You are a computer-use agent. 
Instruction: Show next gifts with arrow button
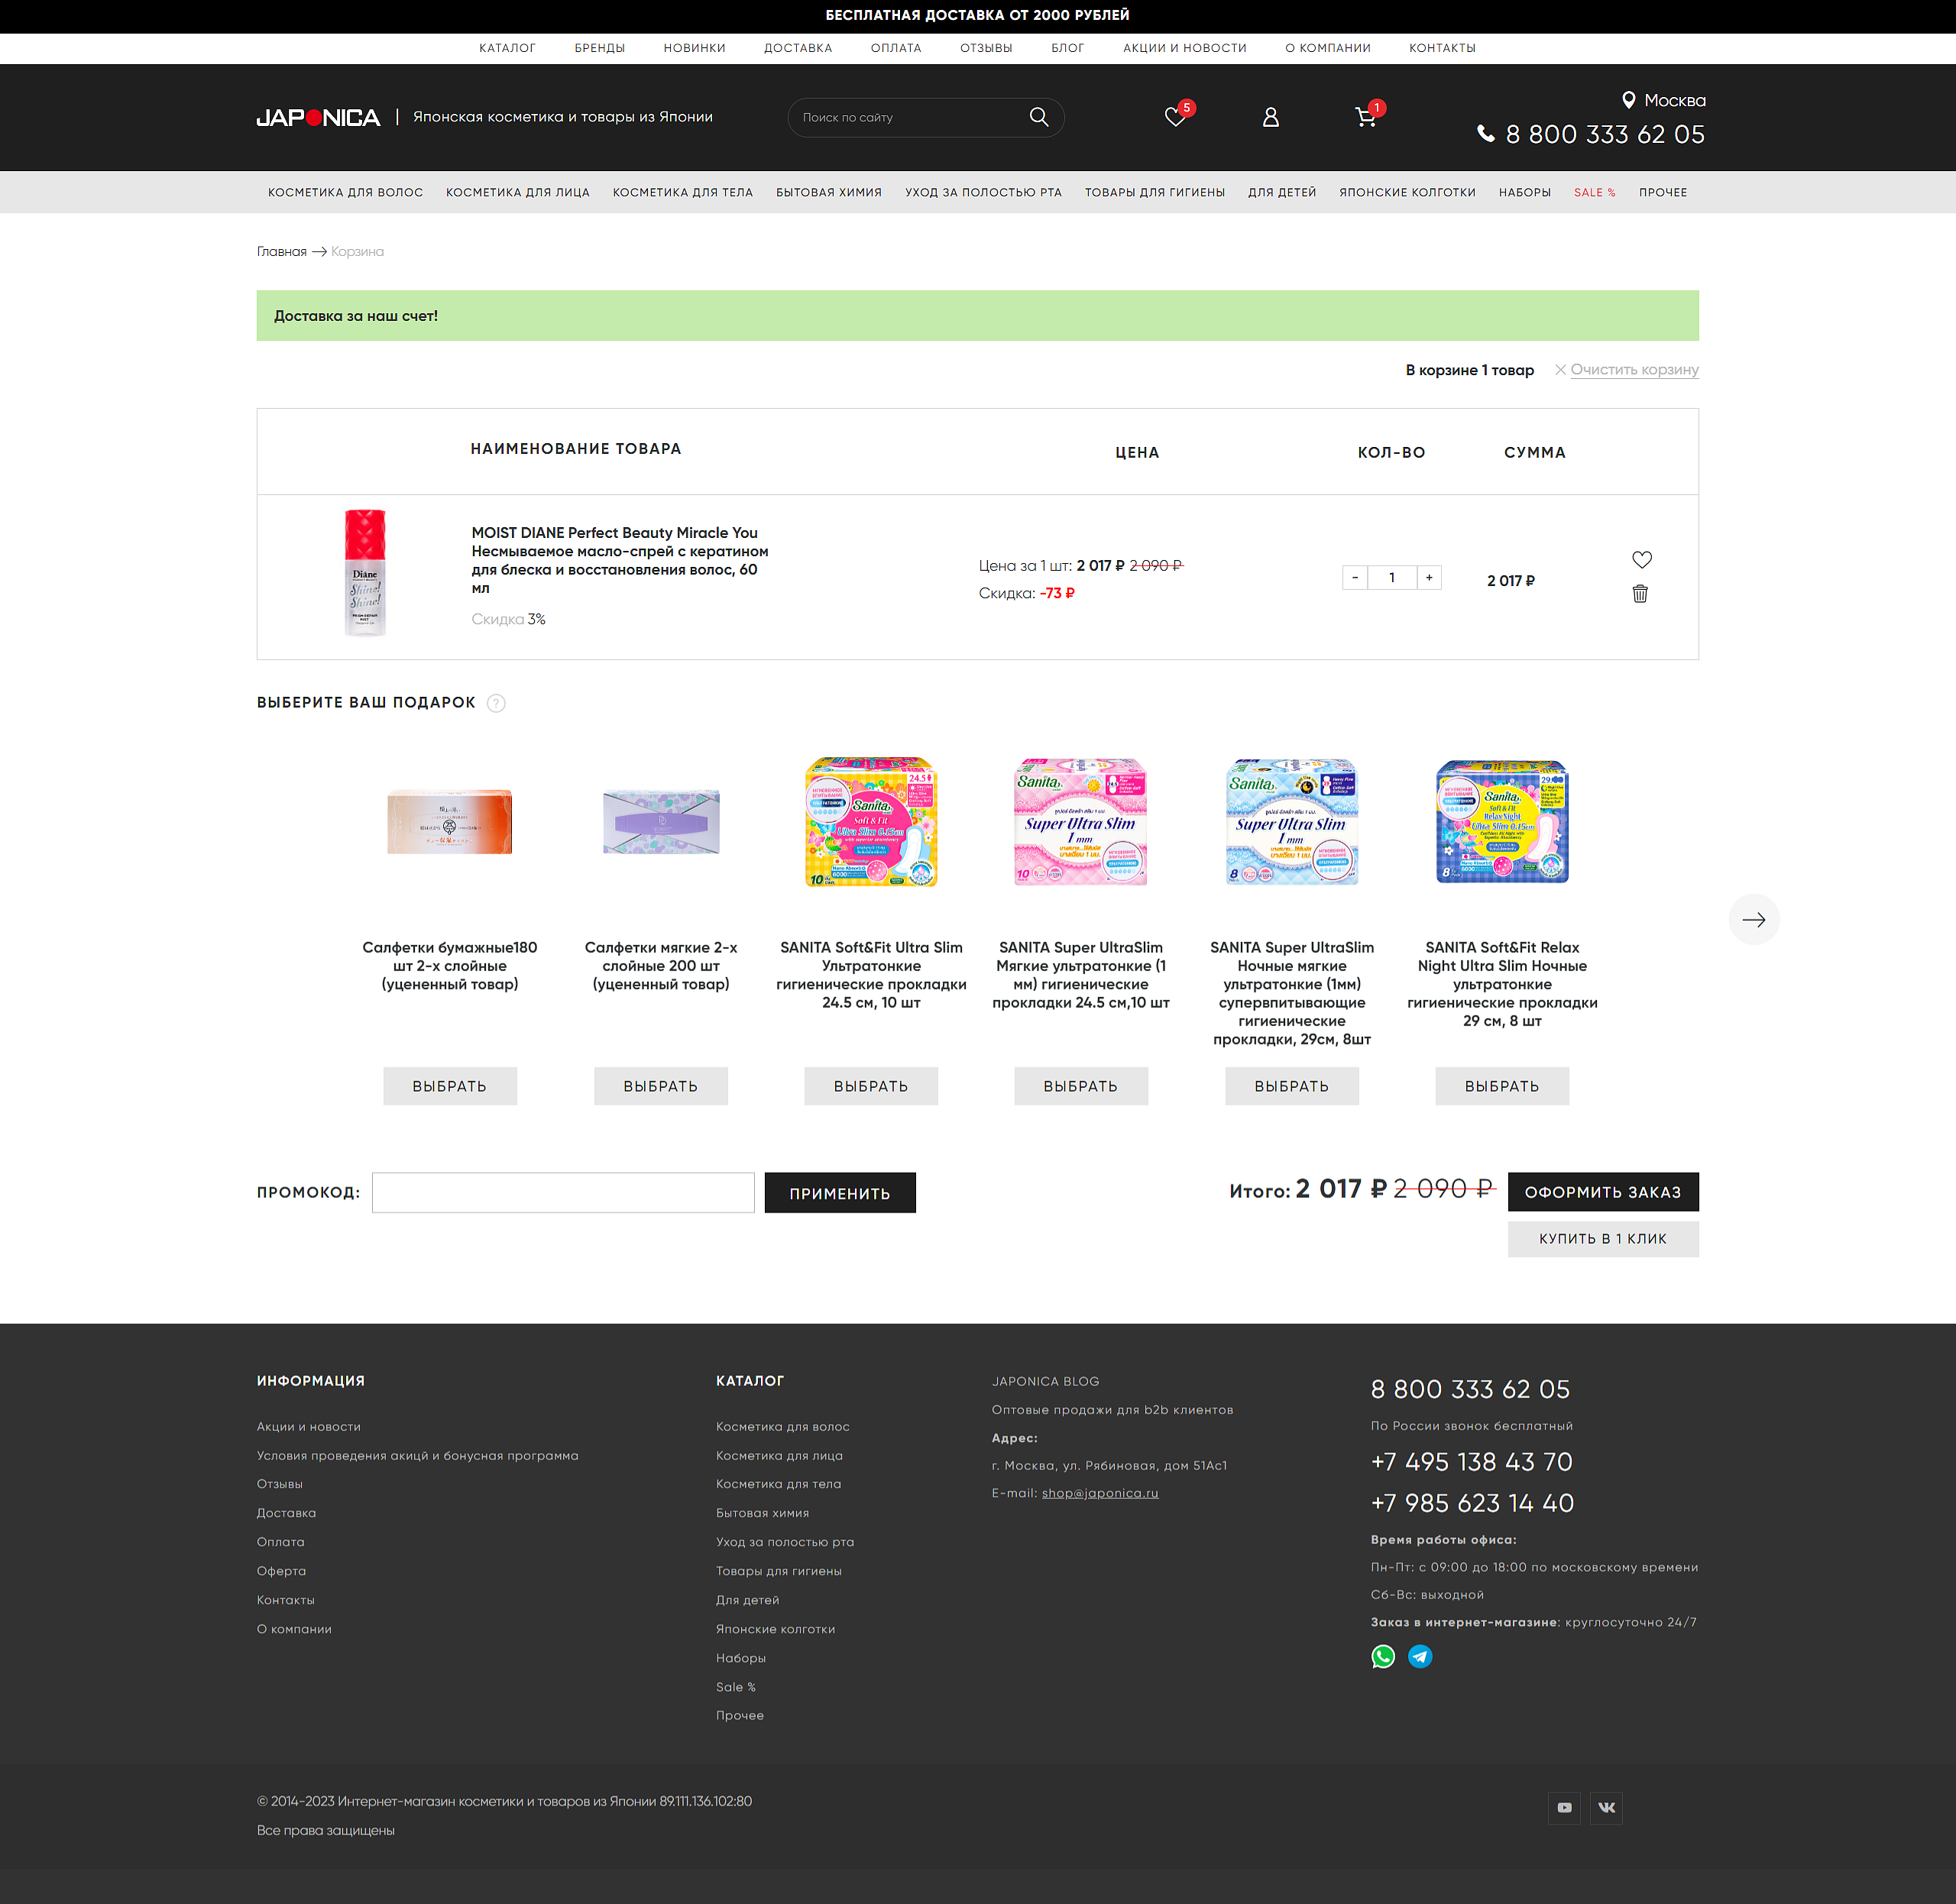click(1753, 919)
